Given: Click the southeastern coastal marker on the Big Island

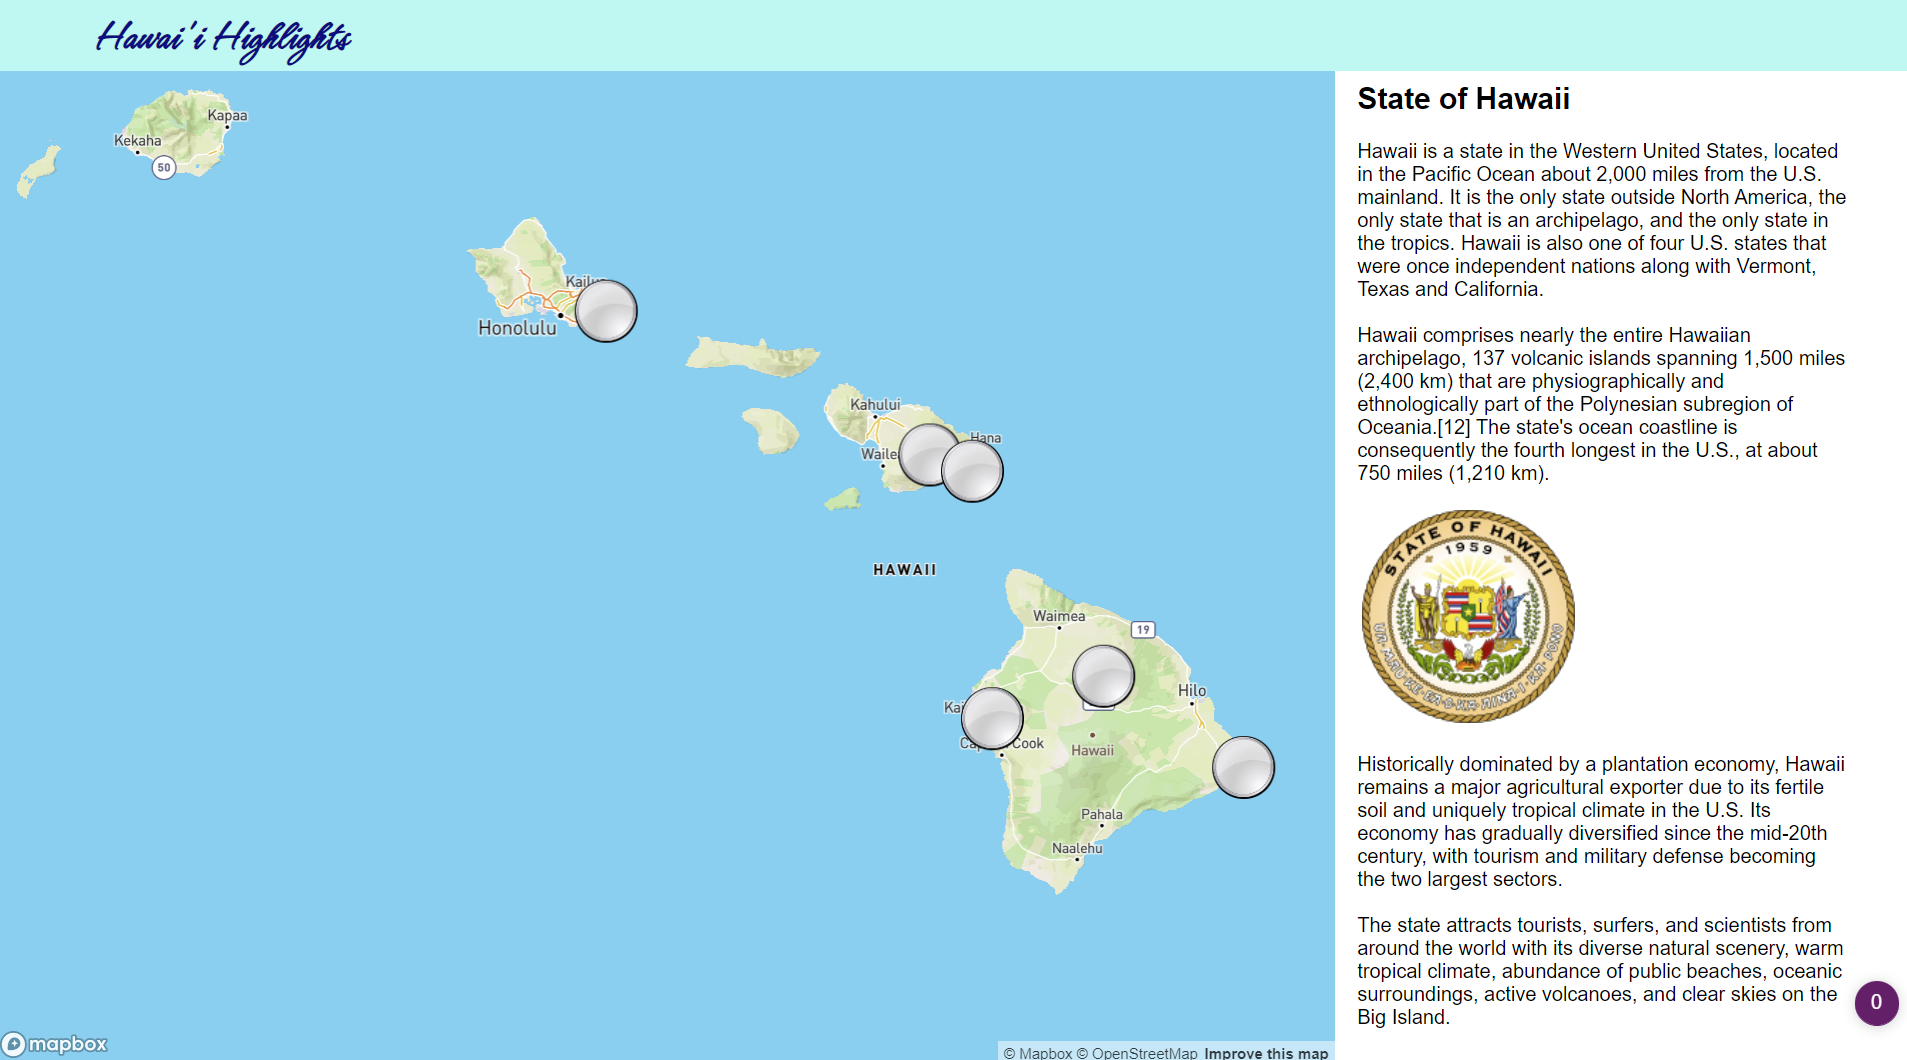Looking at the screenshot, I should (x=1243, y=766).
